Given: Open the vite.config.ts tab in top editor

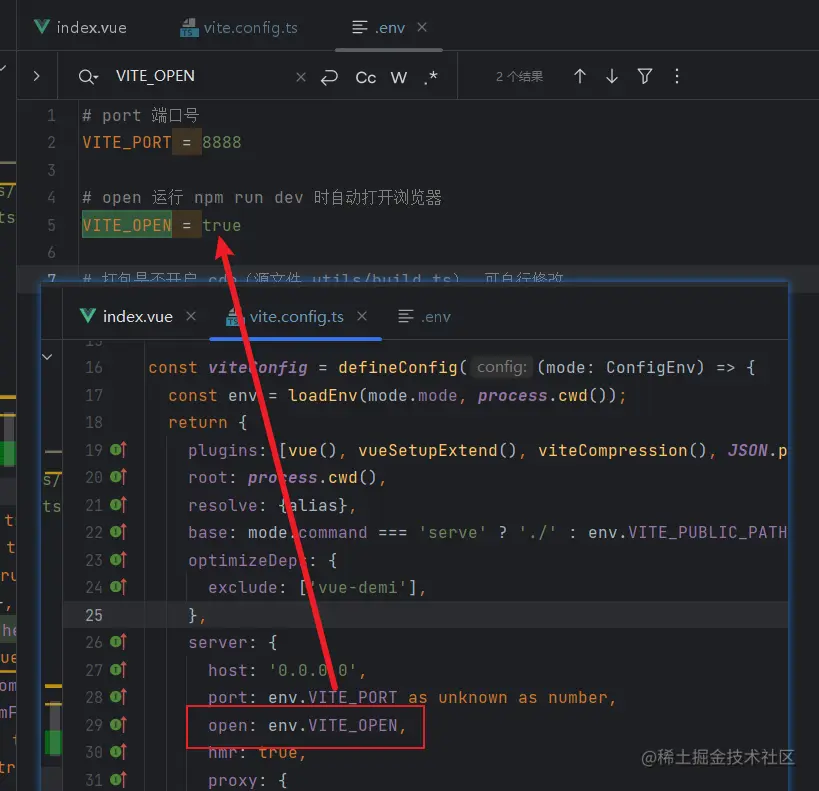Looking at the screenshot, I should click(239, 27).
